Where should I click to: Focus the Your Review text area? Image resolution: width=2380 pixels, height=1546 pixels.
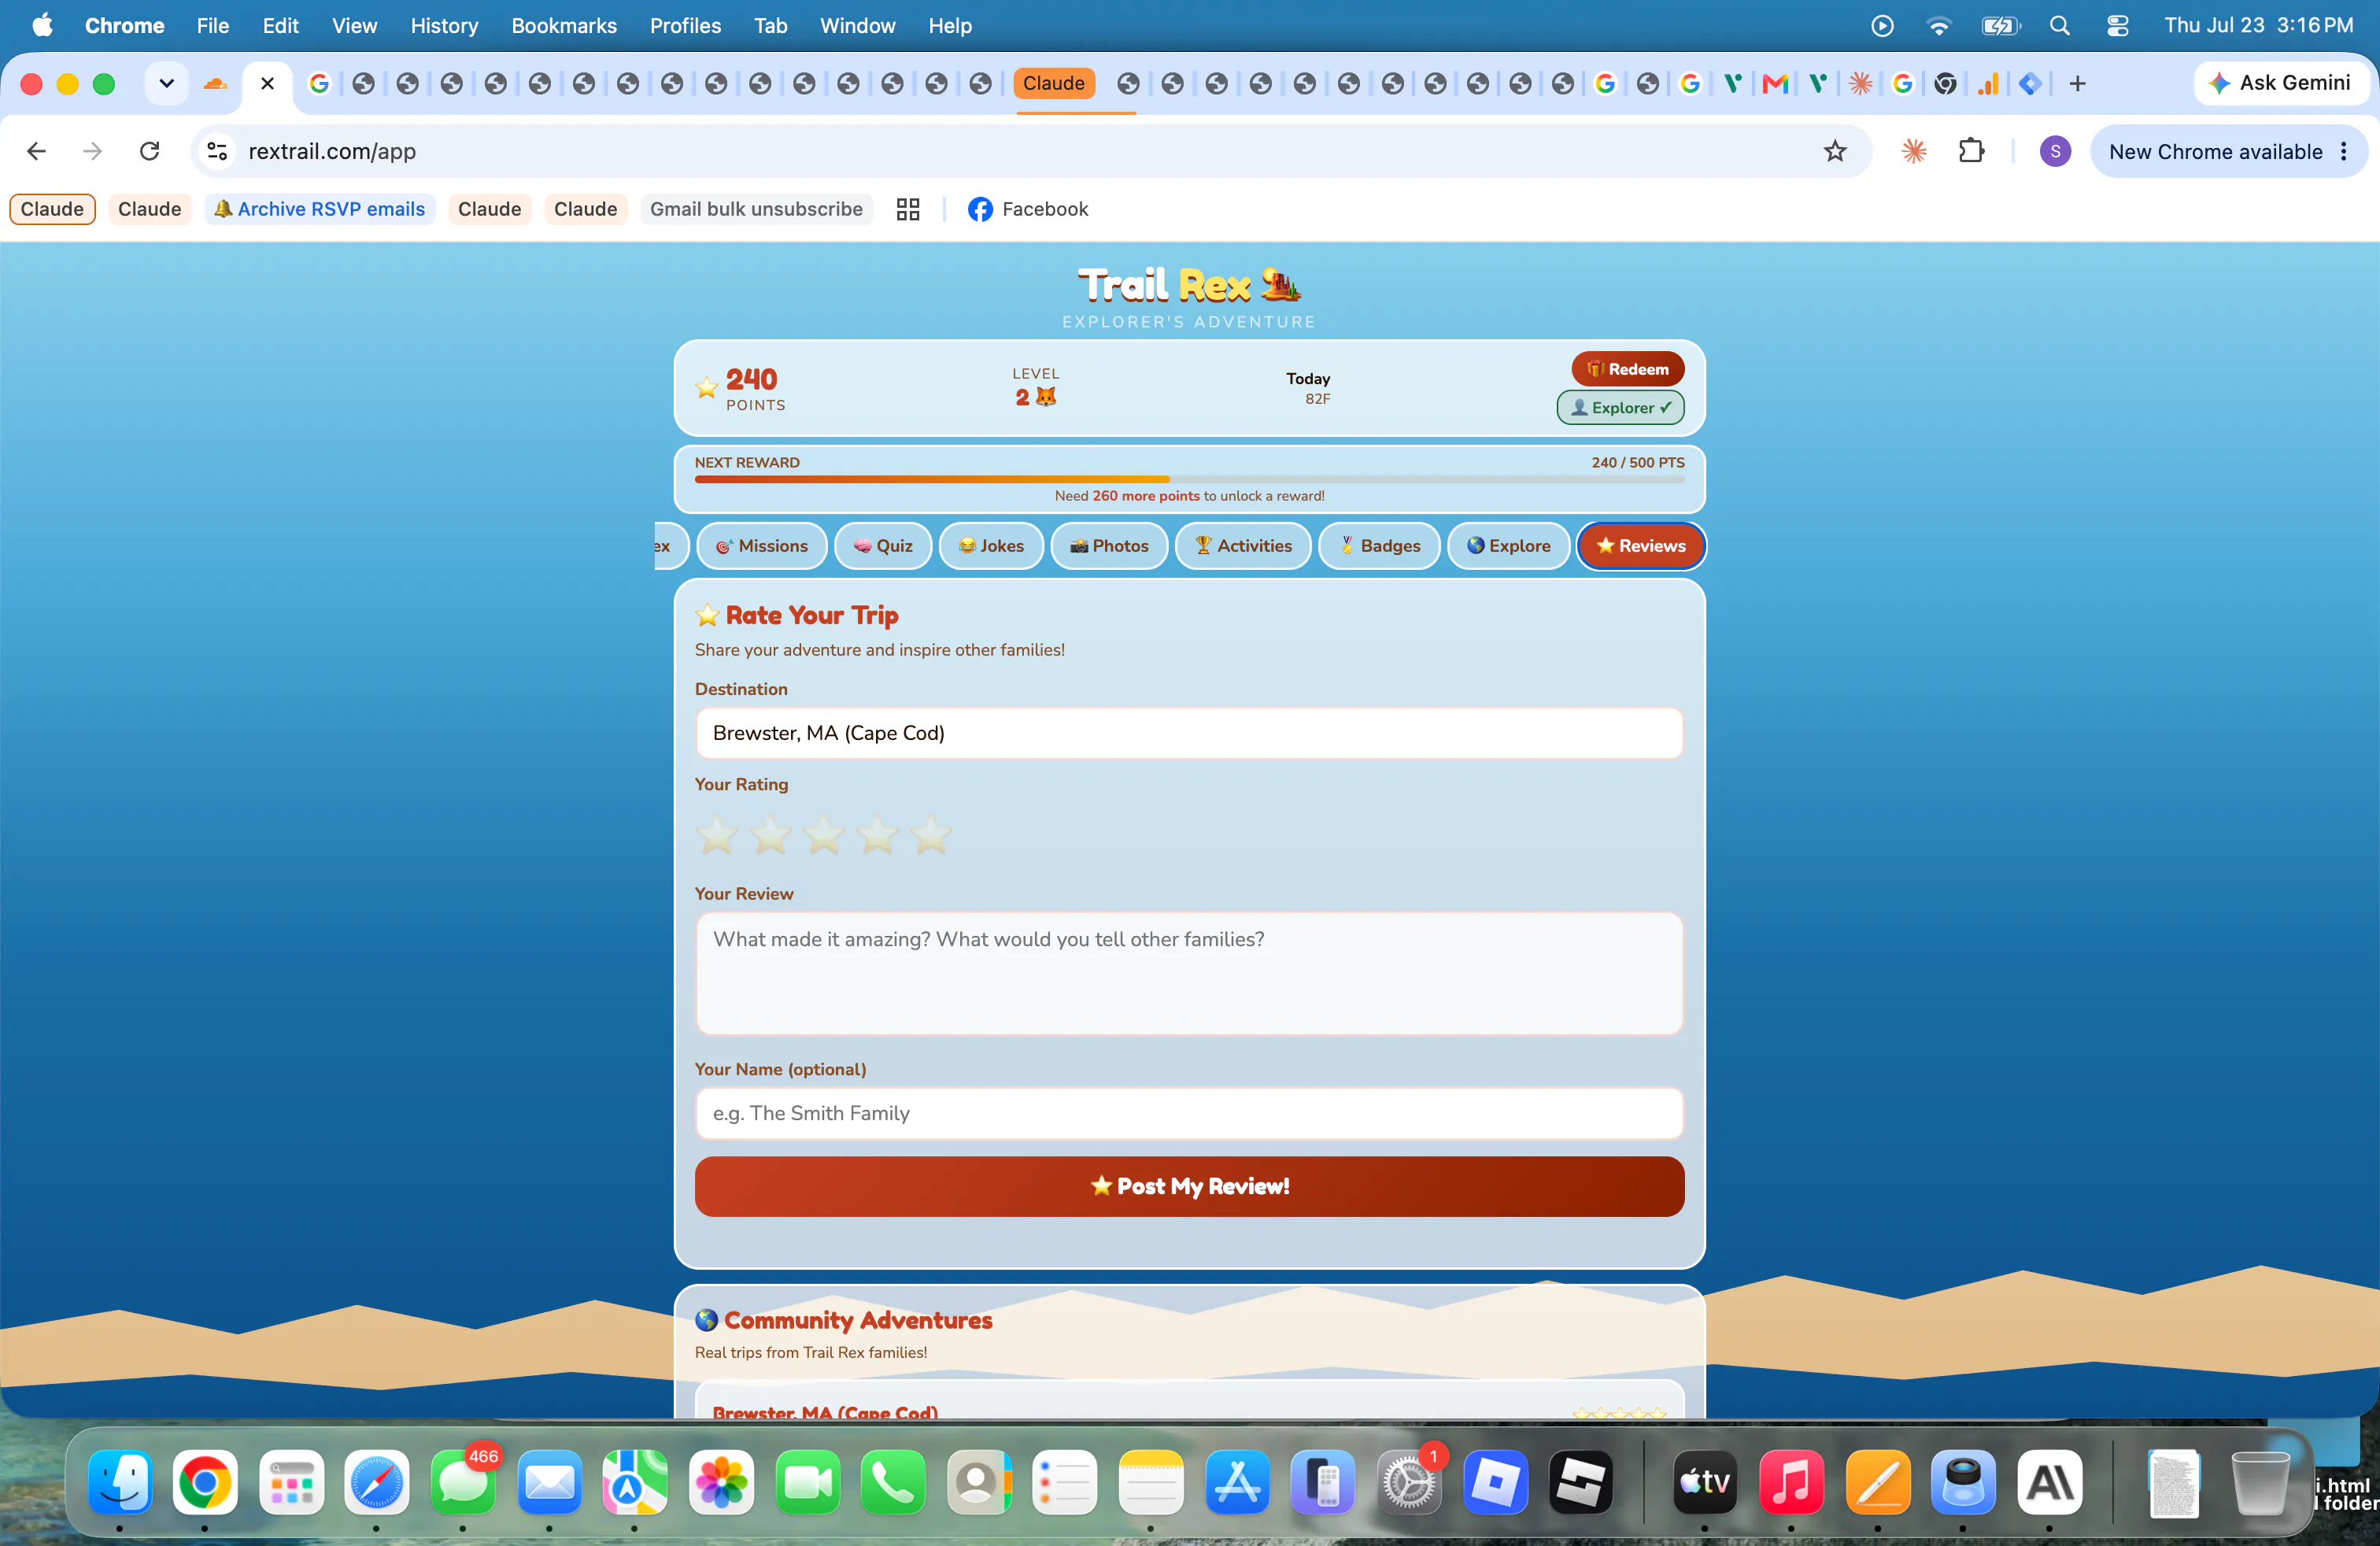tap(1189, 973)
